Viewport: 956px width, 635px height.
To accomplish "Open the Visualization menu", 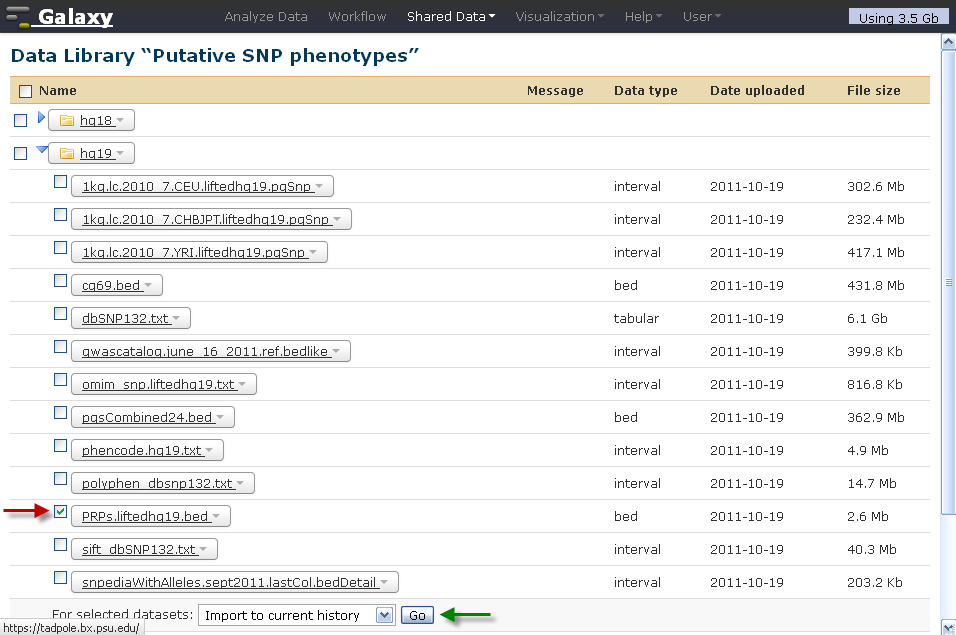I will (x=559, y=16).
